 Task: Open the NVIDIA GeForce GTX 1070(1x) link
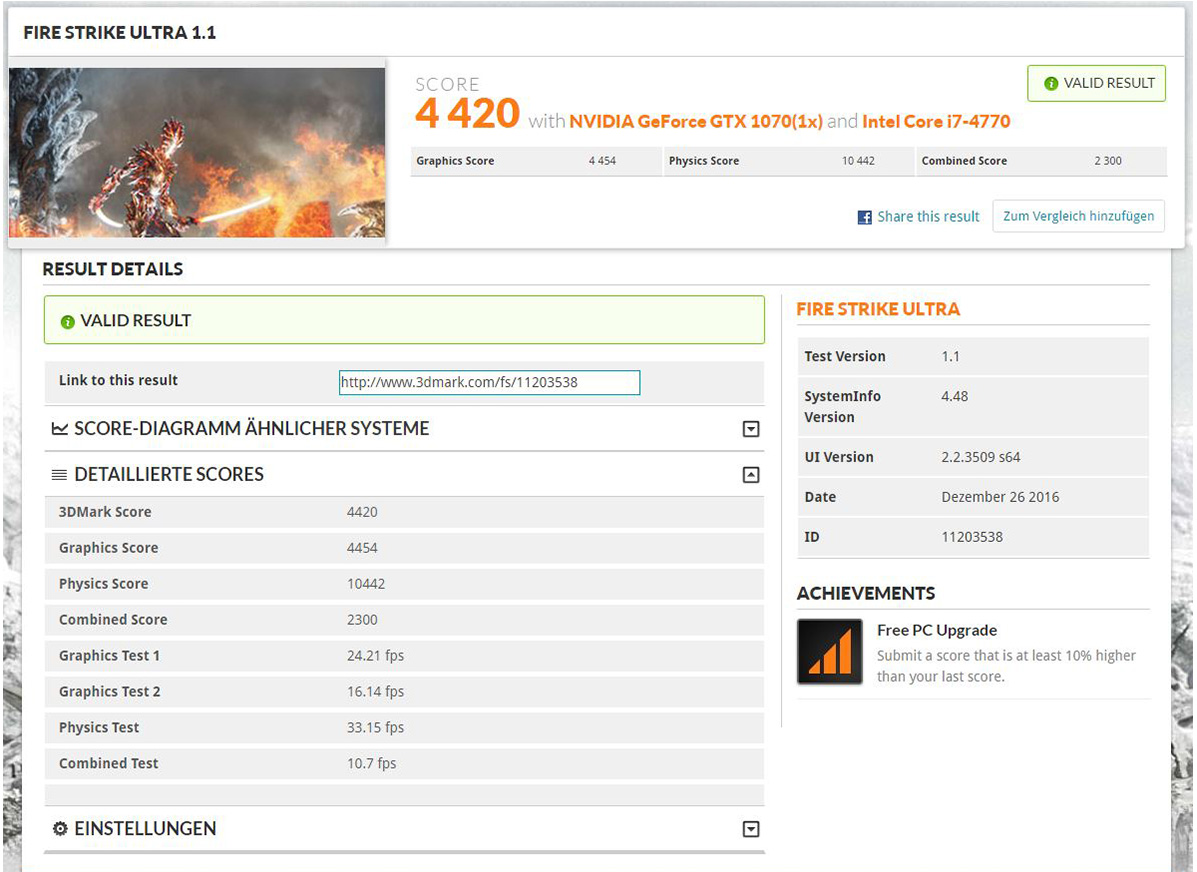point(695,121)
